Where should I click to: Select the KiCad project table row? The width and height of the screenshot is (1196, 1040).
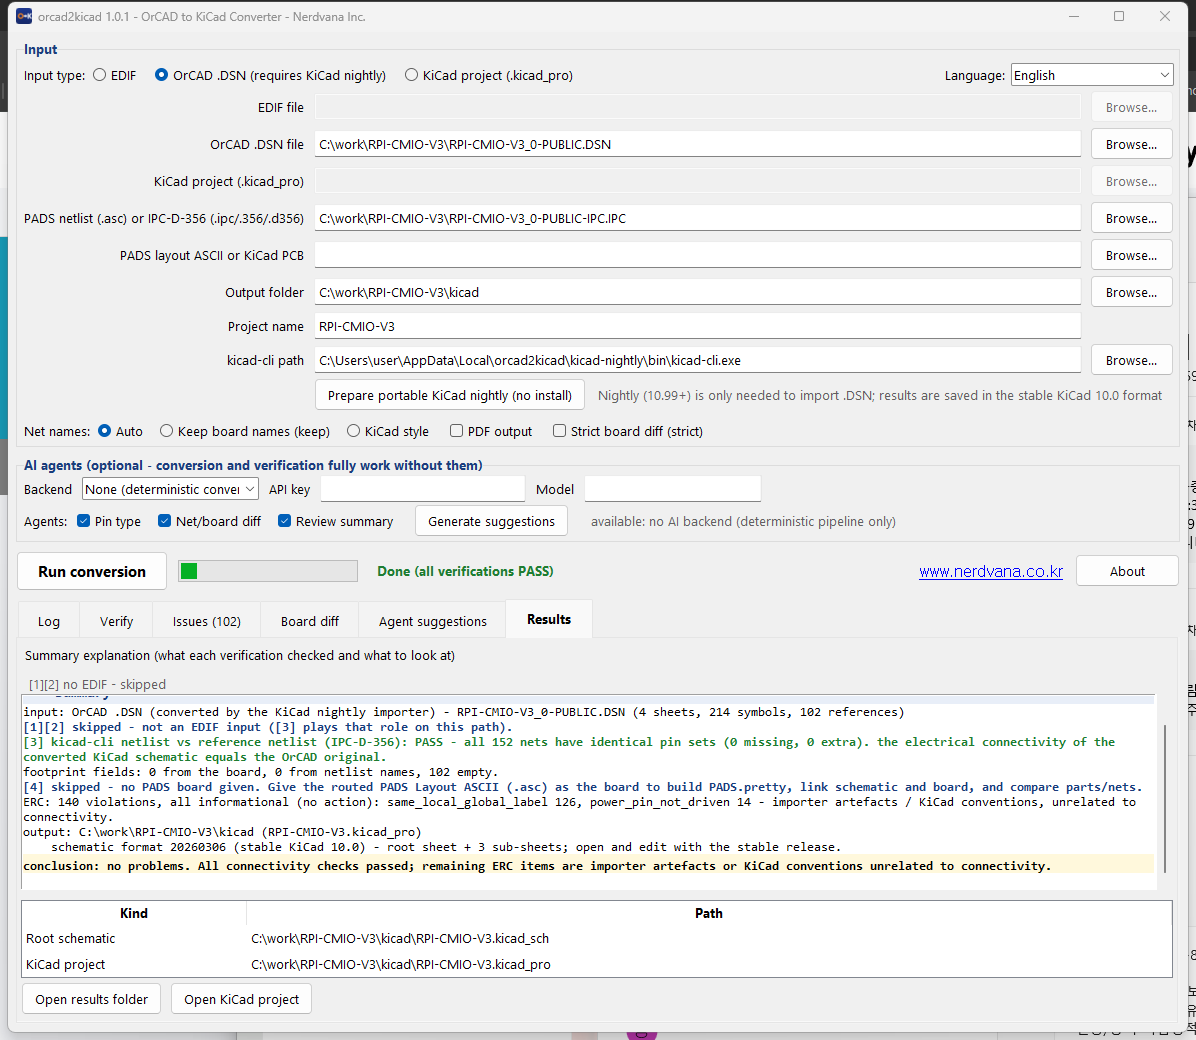[596, 964]
